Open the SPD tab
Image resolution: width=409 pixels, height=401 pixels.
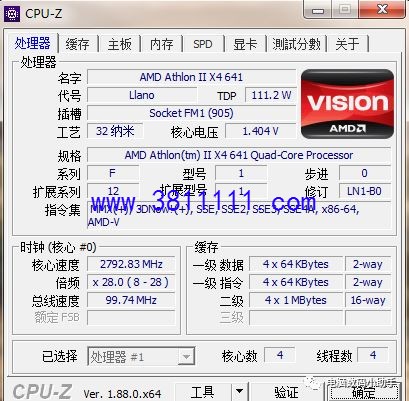(203, 44)
